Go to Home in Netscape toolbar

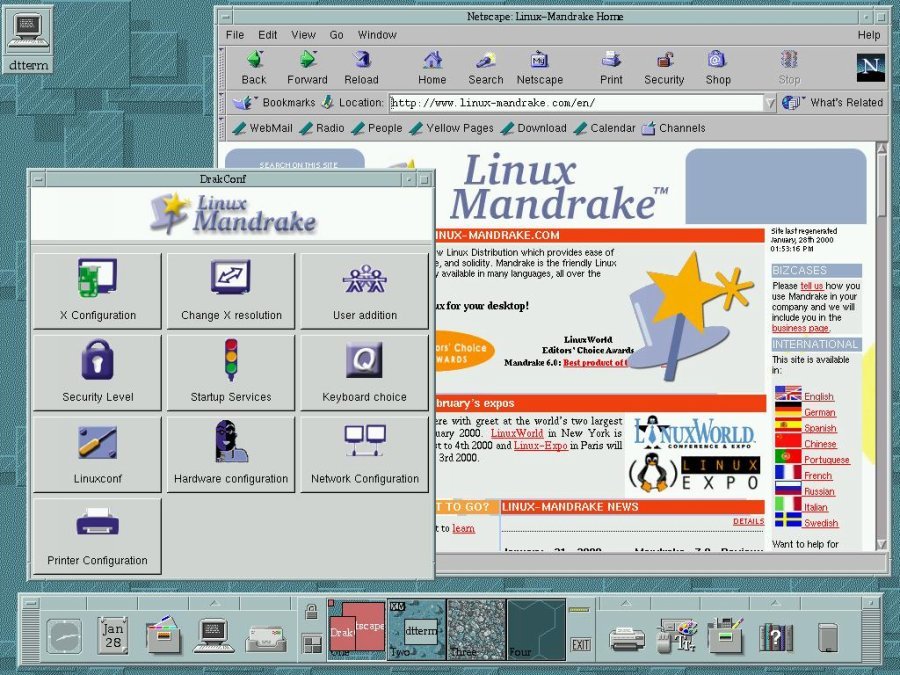pos(432,68)
